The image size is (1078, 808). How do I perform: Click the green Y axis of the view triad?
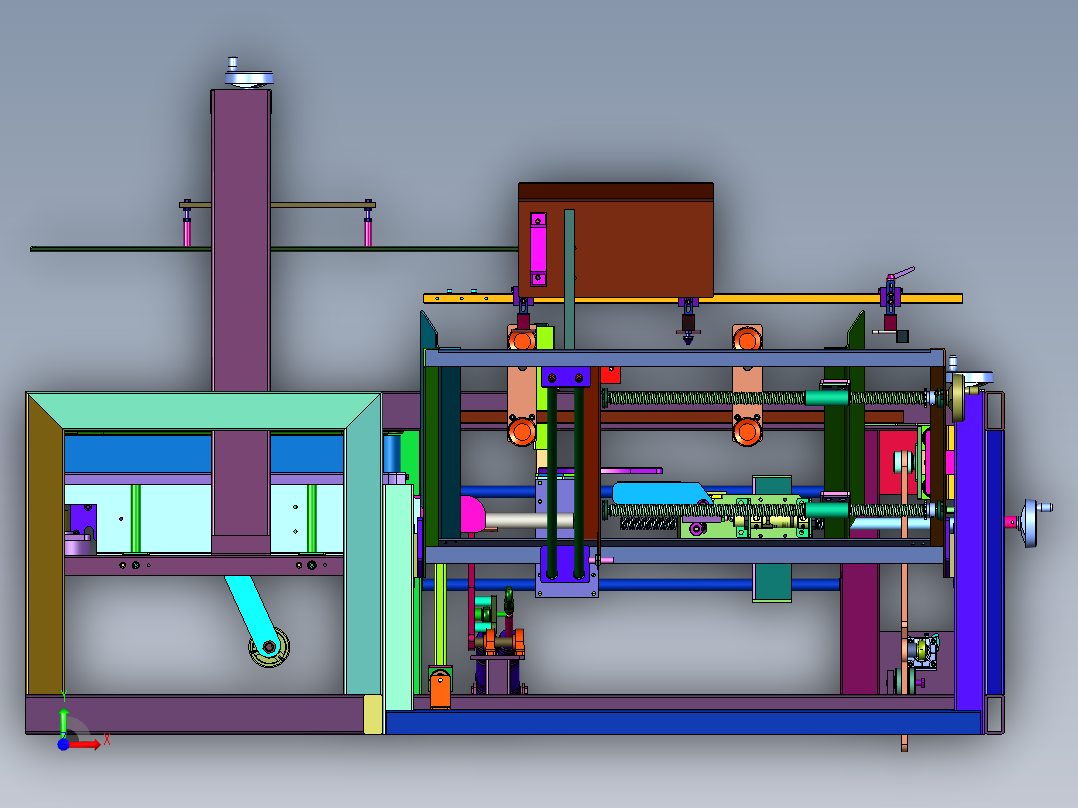(63, 721)
